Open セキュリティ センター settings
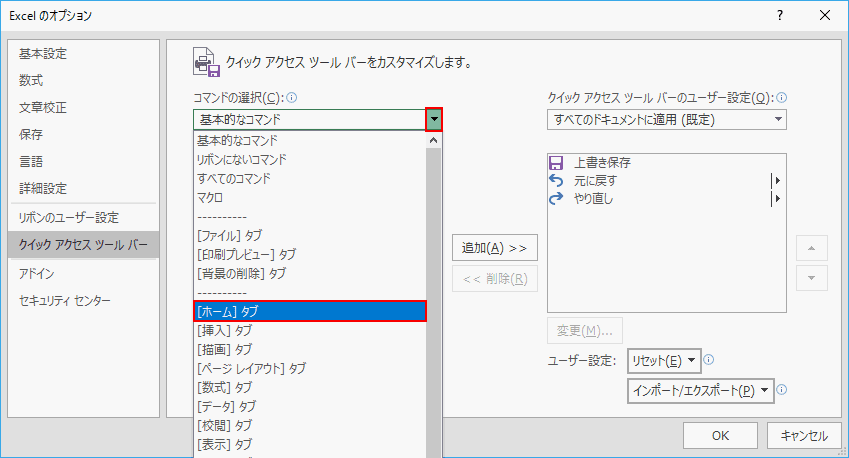Screen dimensions: 849x458 [x=83, y=301]
